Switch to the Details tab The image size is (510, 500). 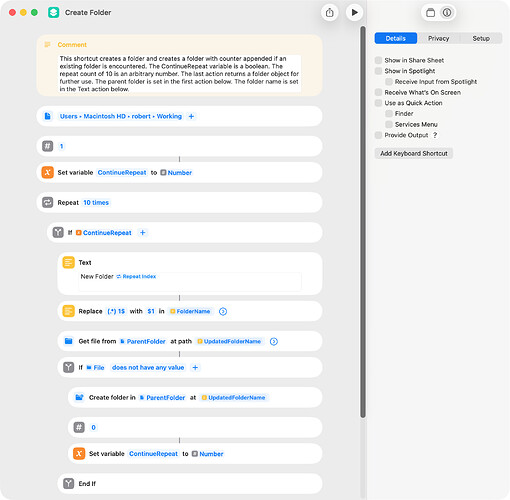tap(396, 38)
